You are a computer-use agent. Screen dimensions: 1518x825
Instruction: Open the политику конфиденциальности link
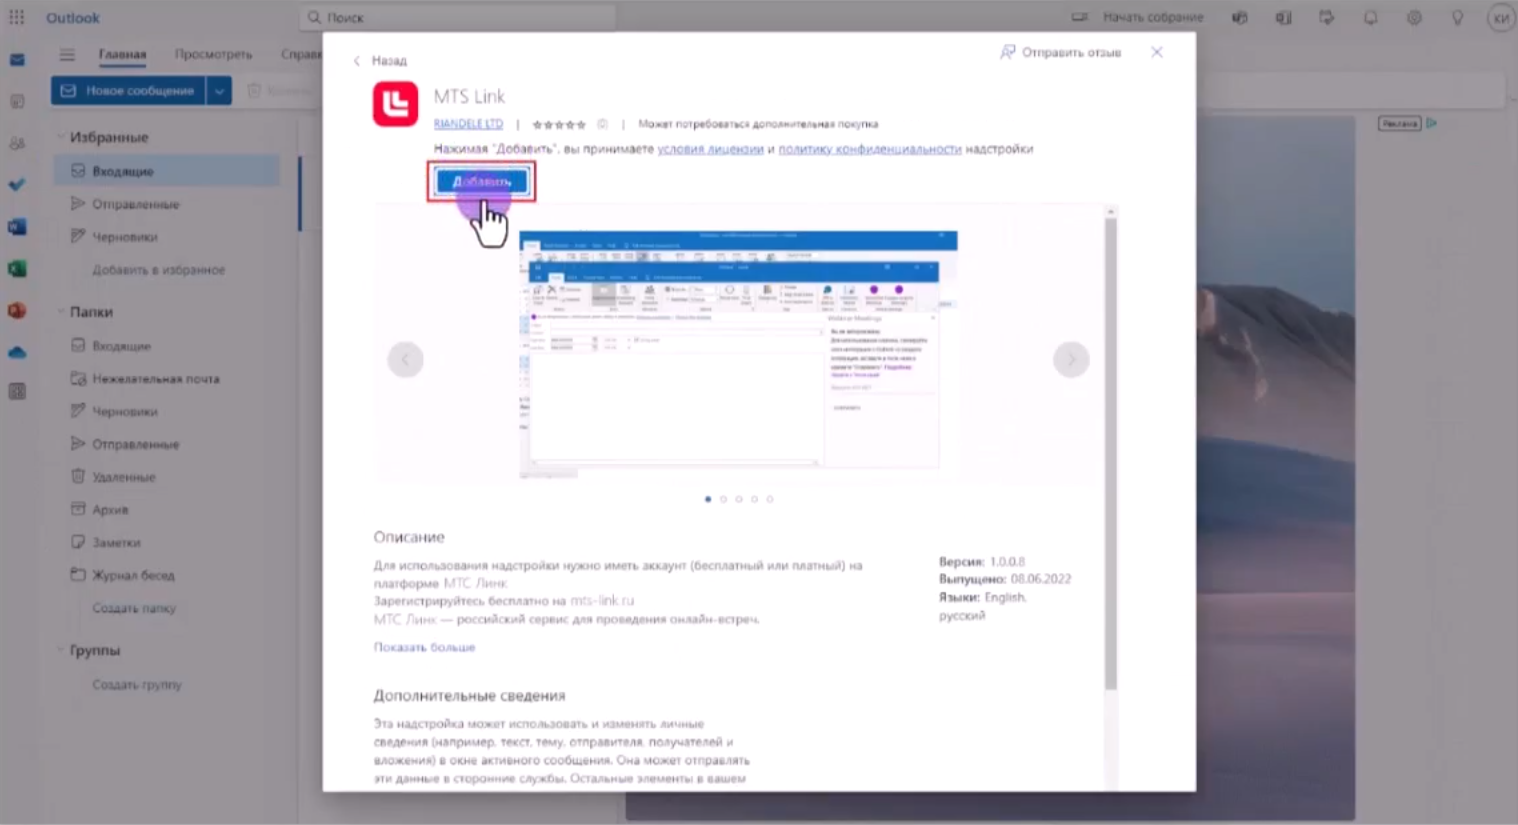[x=870, y=149]
